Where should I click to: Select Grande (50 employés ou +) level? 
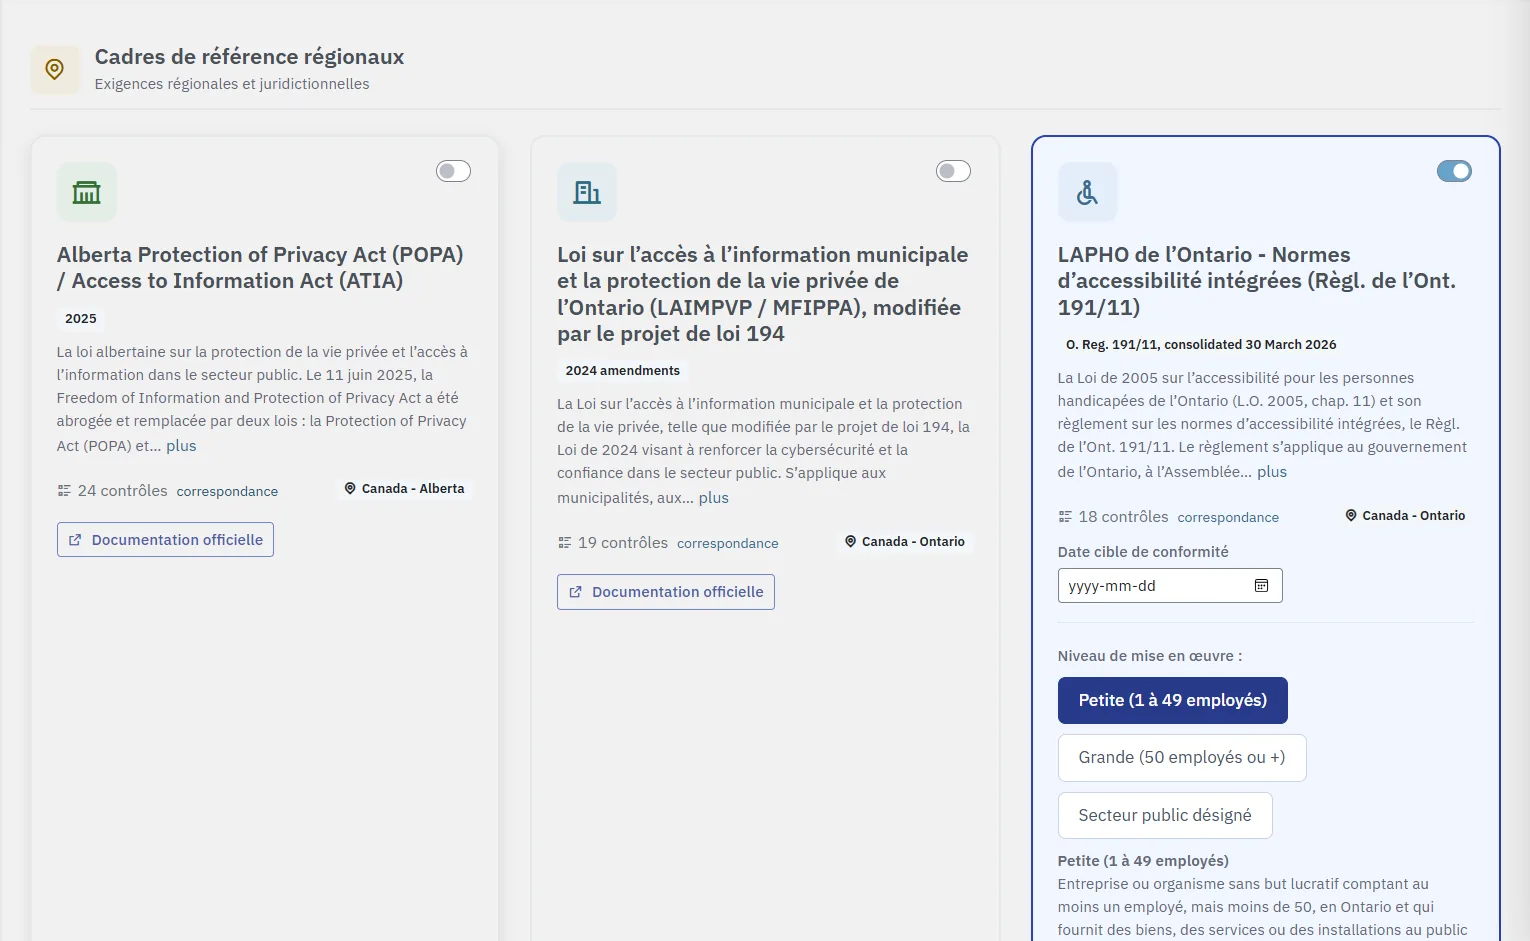1182,758
